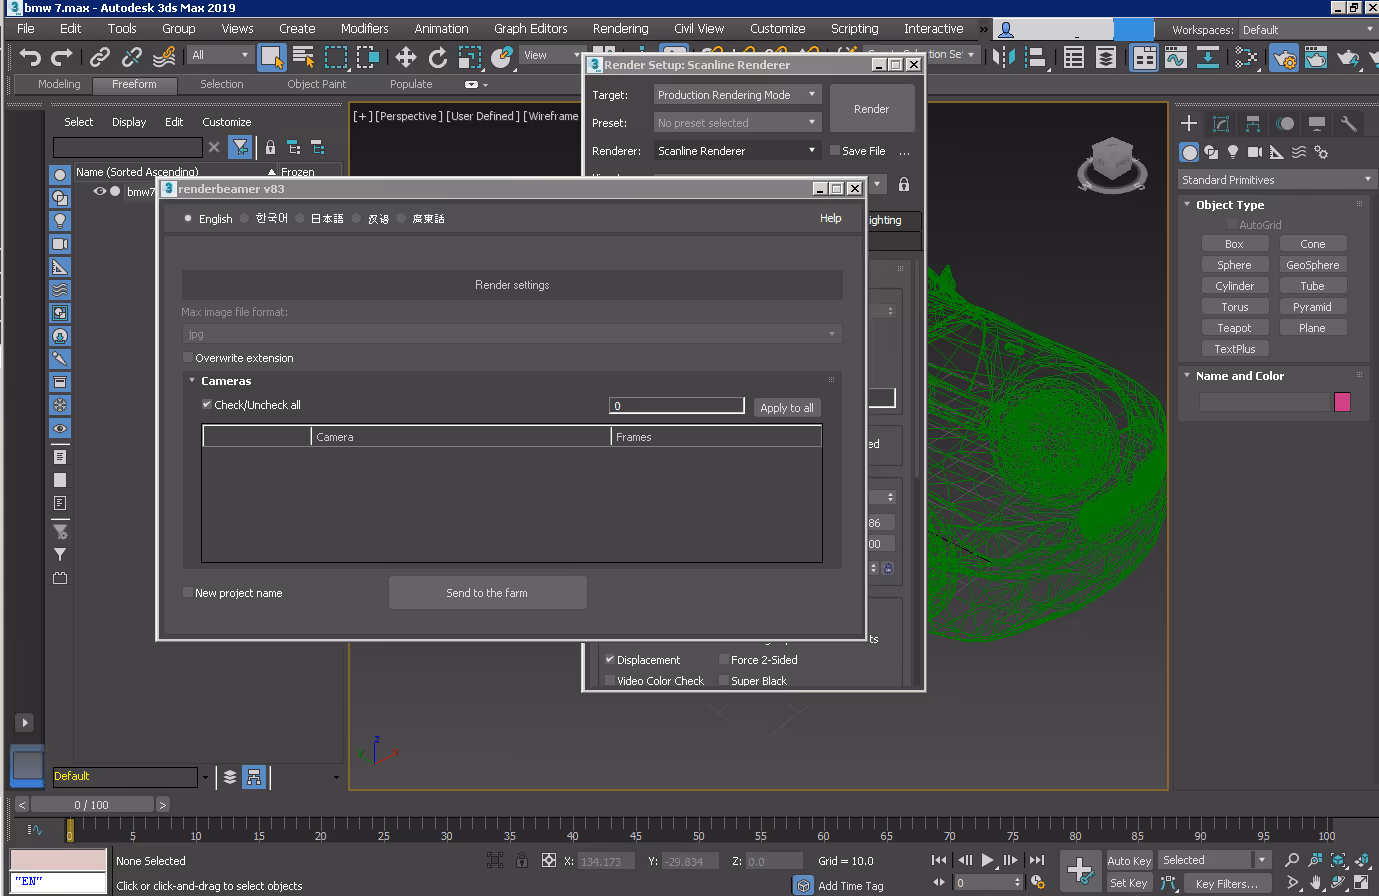Screen dimensions: 1379x896
Task: Select the Korean language radio option
Action: click(244, 218)
